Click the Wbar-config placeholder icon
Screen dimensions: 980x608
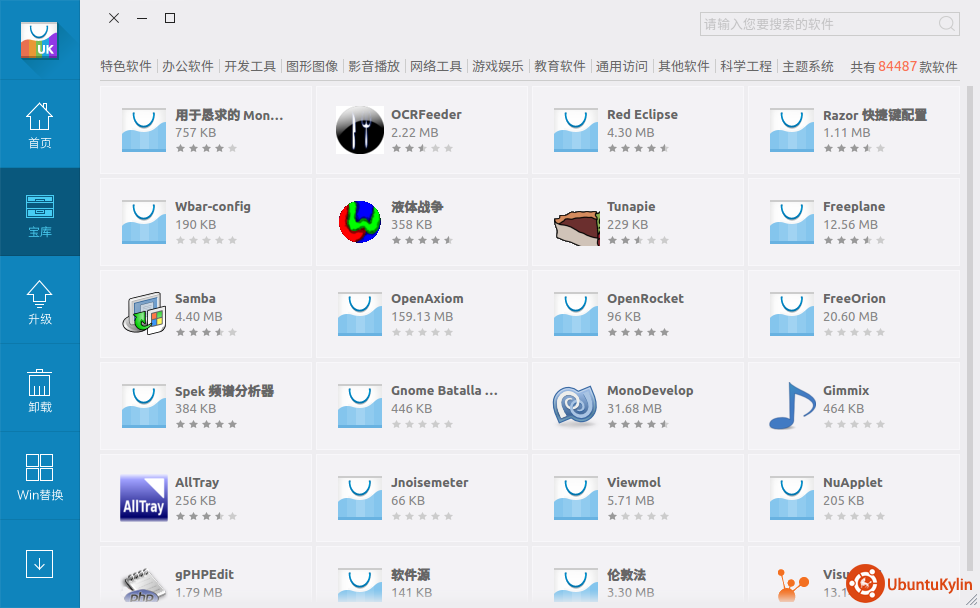tap(144, 222)
